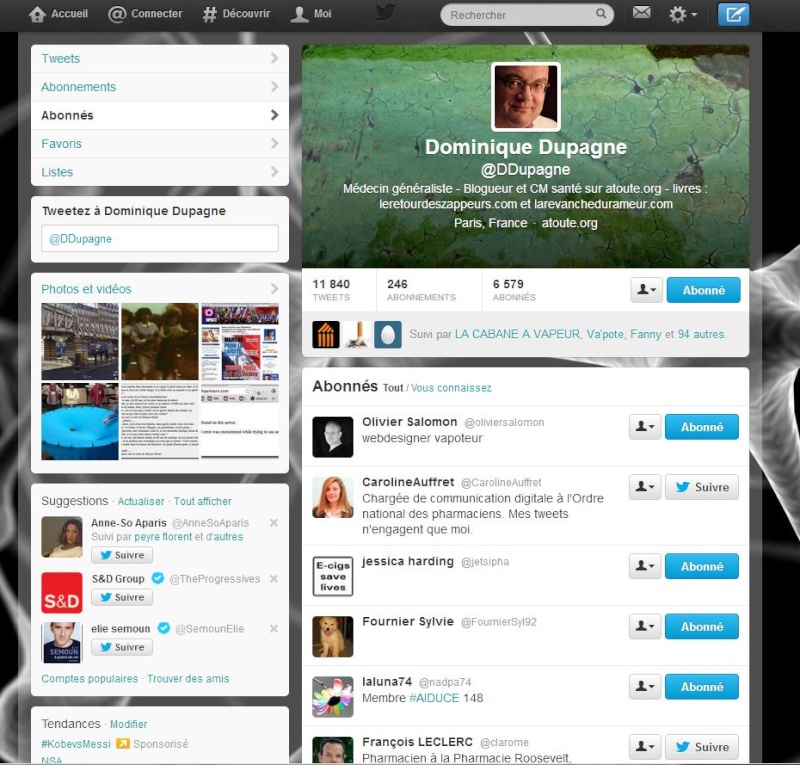800x765 pixels.
Task: Click the orange LA CABANE A VAPEUR avatar
Action: coord(326,335)
